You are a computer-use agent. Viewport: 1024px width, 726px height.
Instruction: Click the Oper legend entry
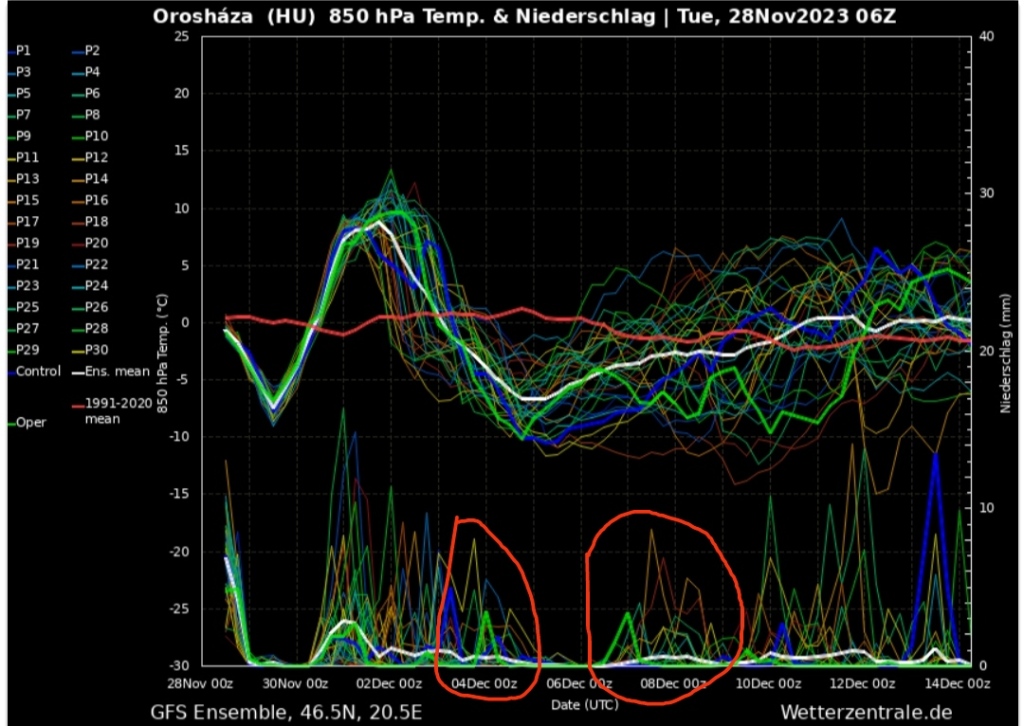30,422
